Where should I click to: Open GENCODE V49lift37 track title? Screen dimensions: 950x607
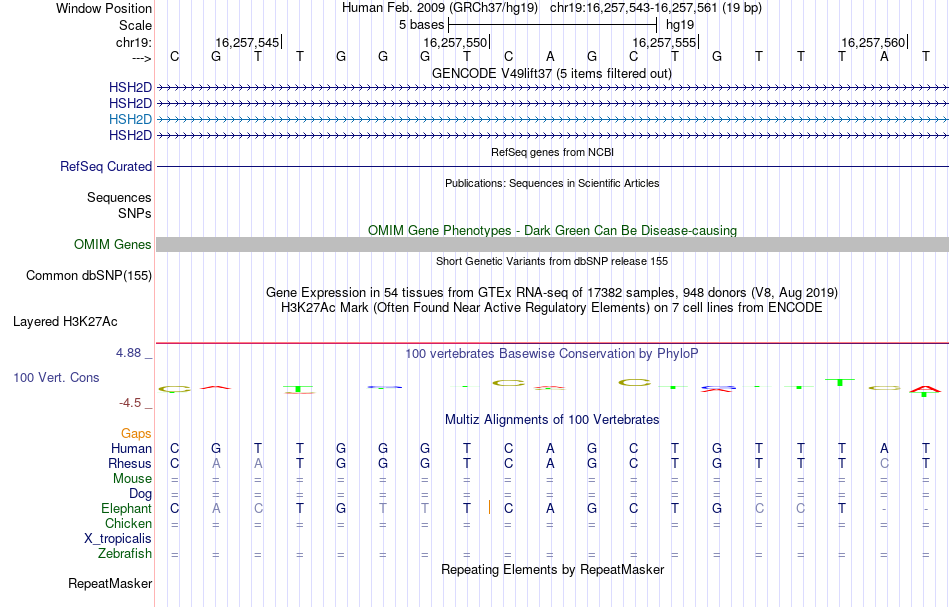[552, 74]
